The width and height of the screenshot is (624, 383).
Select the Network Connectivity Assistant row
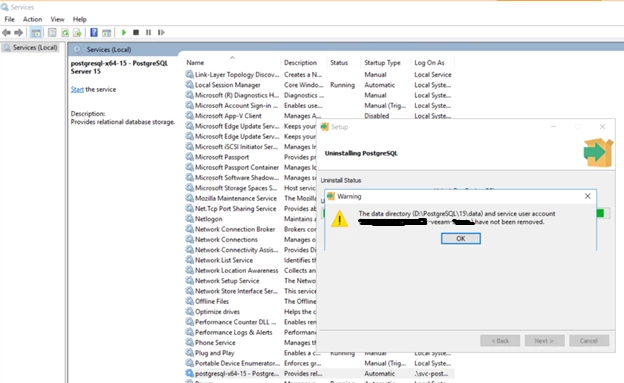(x=251, y=250)
